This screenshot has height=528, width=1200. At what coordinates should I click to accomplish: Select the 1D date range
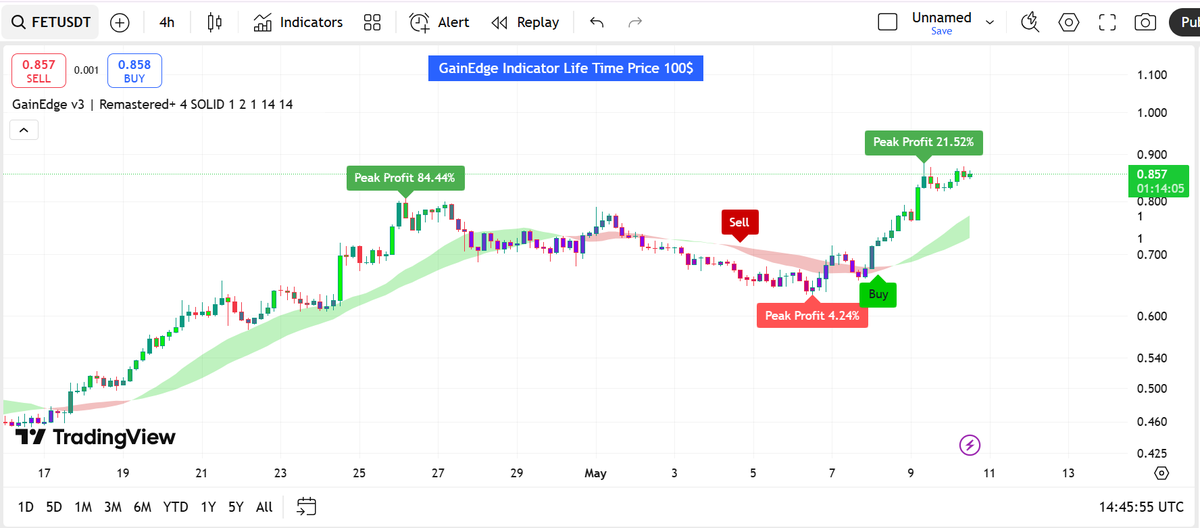coord(26,507)
